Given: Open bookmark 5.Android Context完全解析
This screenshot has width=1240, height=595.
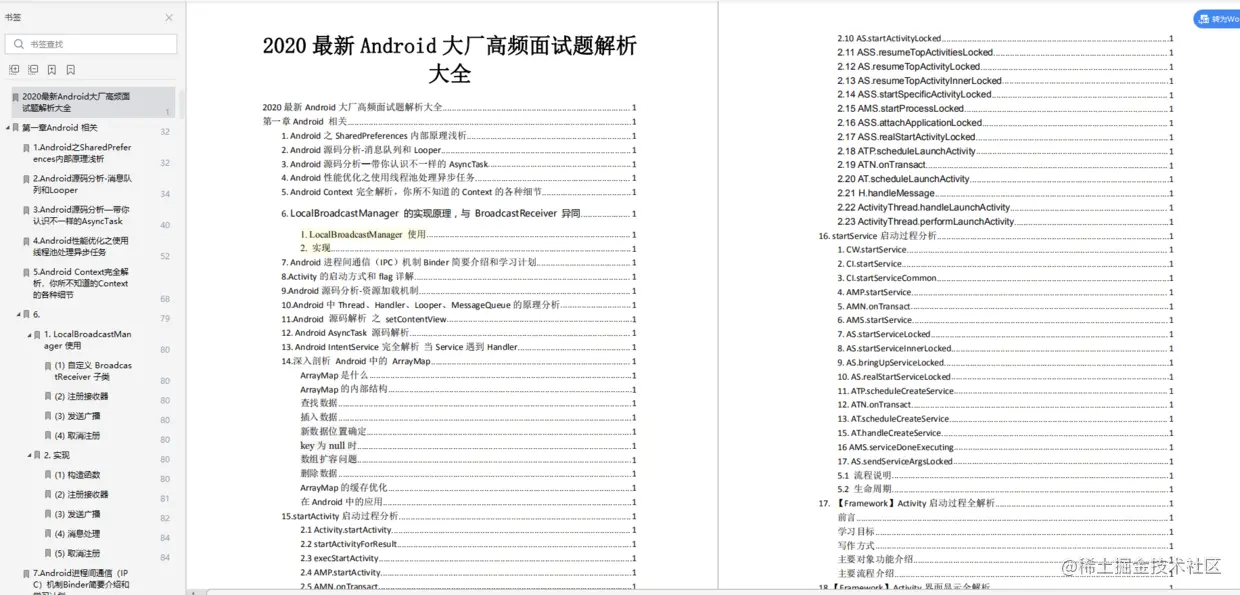Looking at the screenshot, I should coord(82,283).
